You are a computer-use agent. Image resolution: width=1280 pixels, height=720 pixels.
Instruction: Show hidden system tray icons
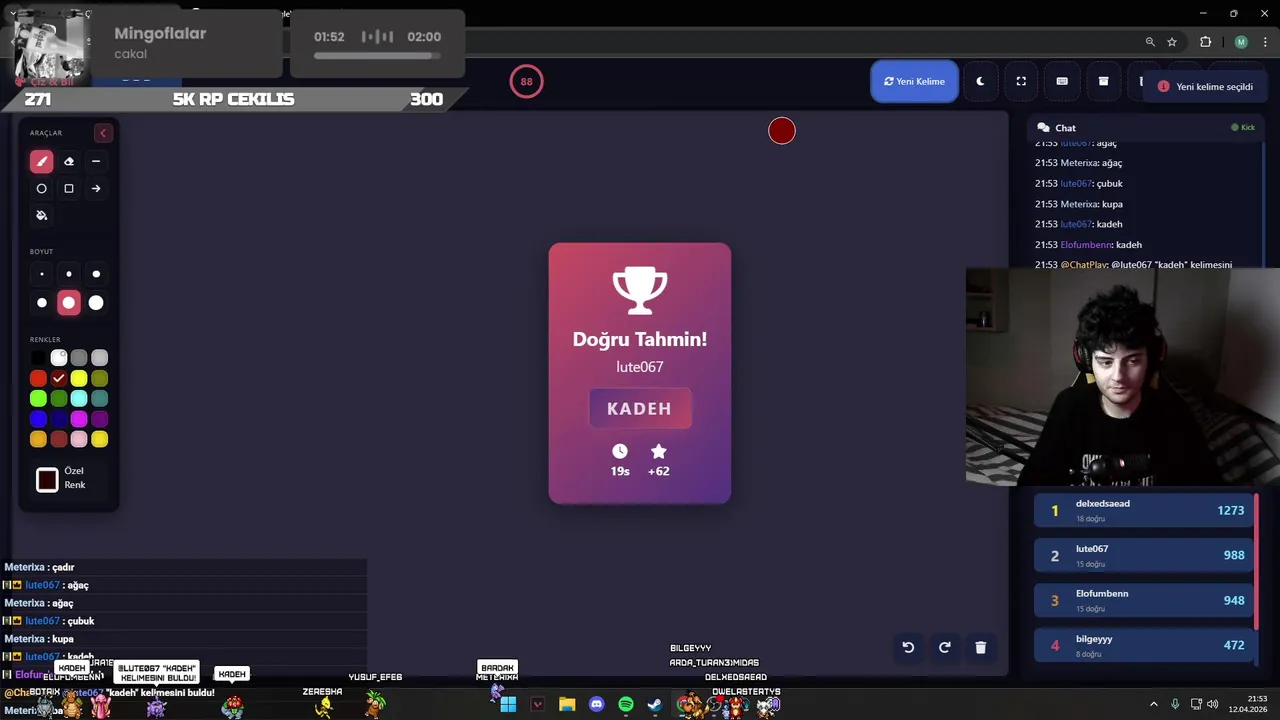[1153, 705]
